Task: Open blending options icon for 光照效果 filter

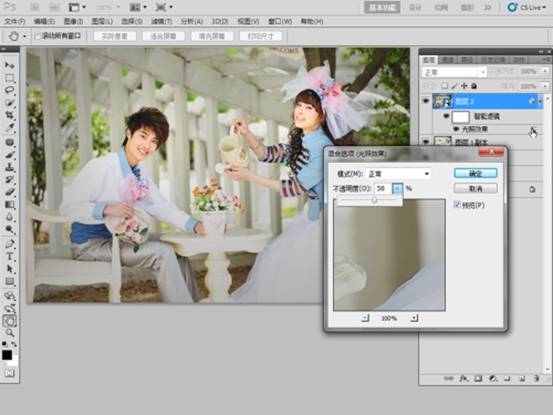Action: [533, 129]
